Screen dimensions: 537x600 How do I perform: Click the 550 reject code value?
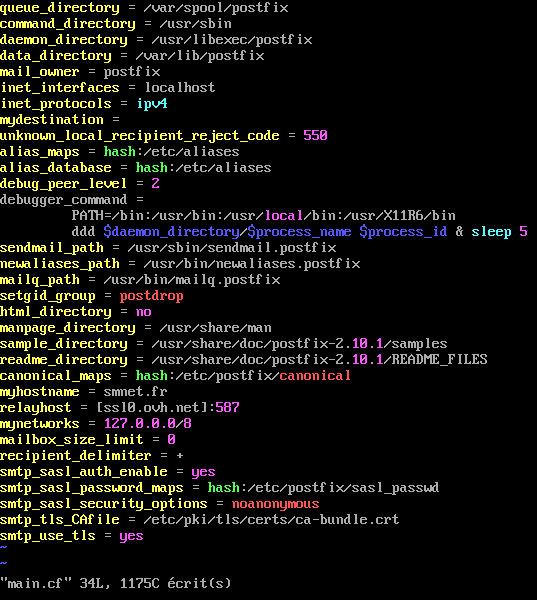[315, 135]
